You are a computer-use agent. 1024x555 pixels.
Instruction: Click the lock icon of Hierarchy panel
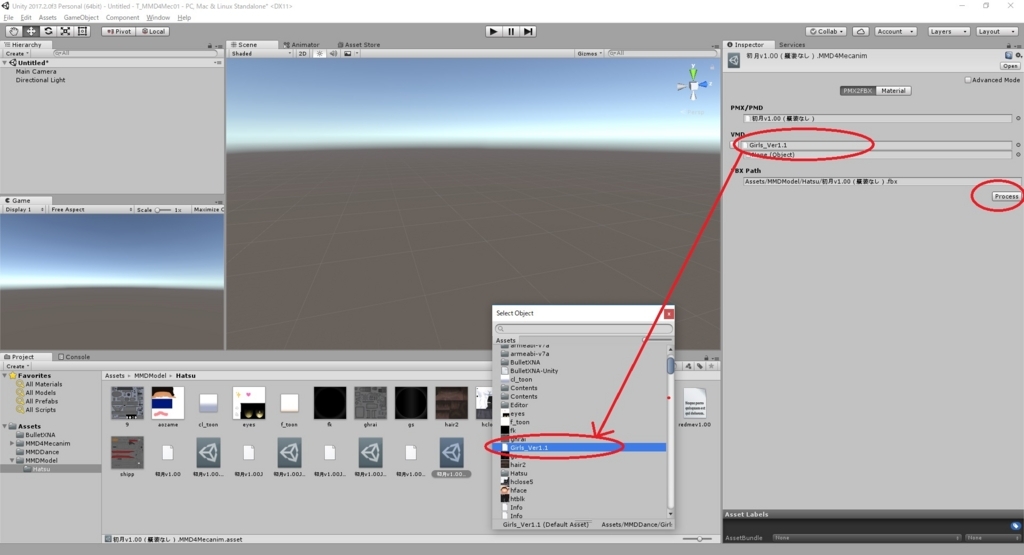[210, 45]
